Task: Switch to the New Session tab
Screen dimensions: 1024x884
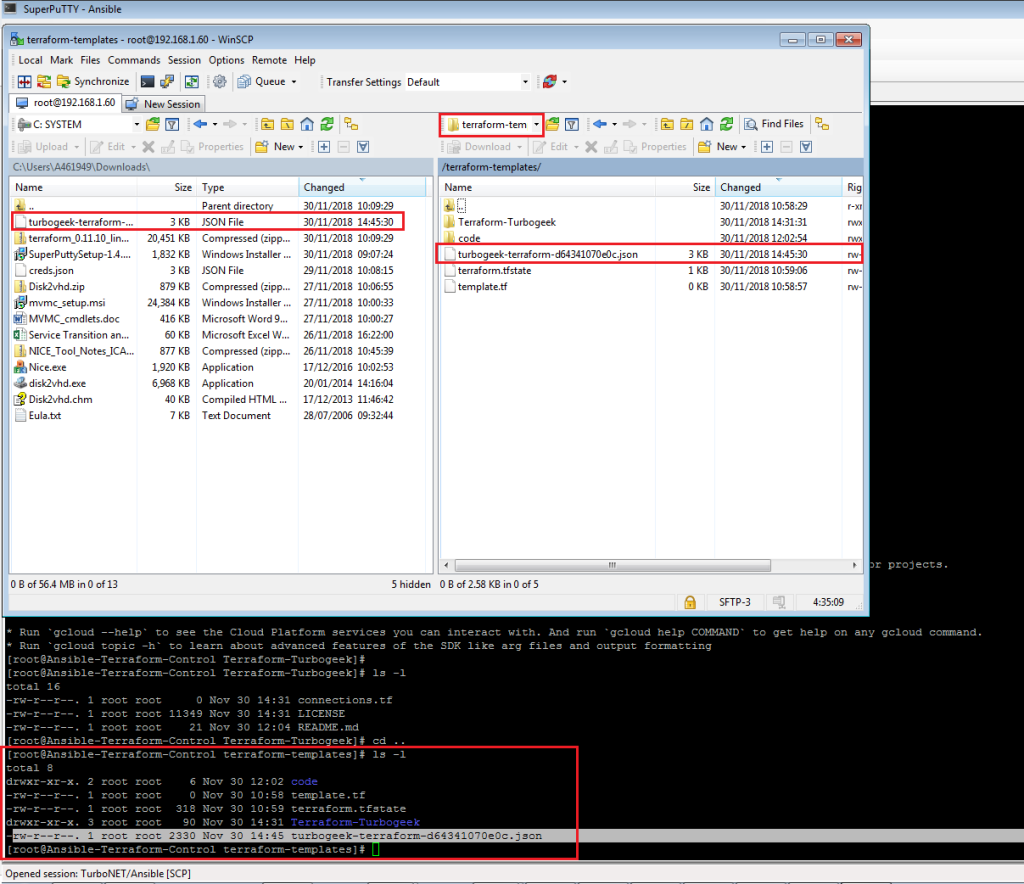Action: tap(163, 104)
